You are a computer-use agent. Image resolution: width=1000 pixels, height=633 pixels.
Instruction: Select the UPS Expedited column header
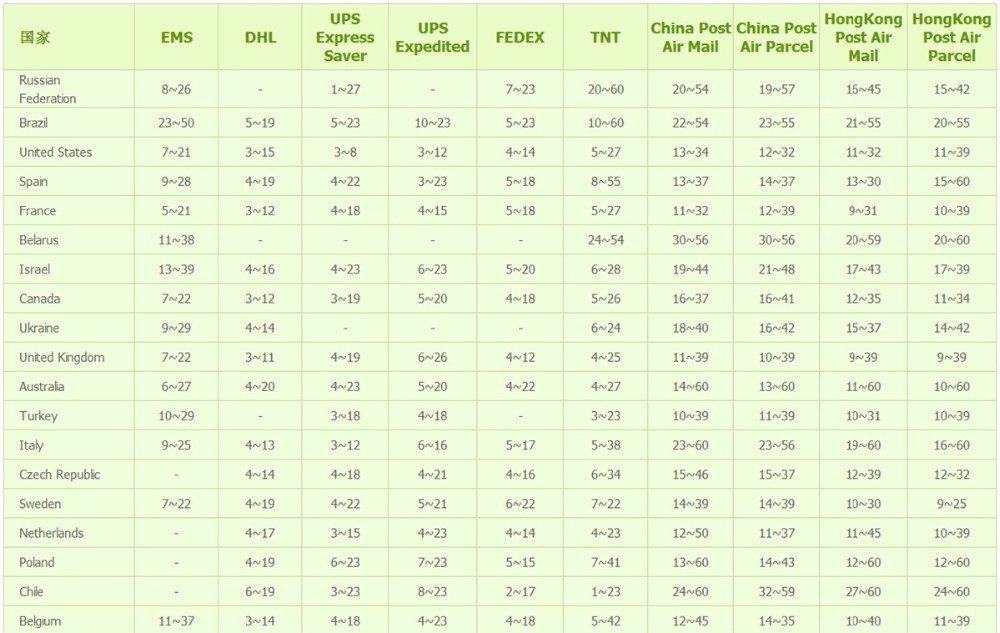432,38
